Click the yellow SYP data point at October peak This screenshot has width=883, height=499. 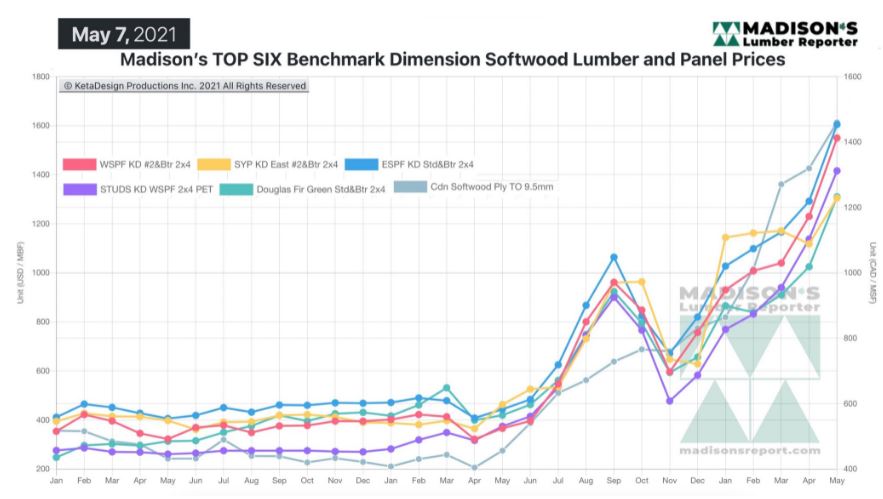[x=641, y=282]
